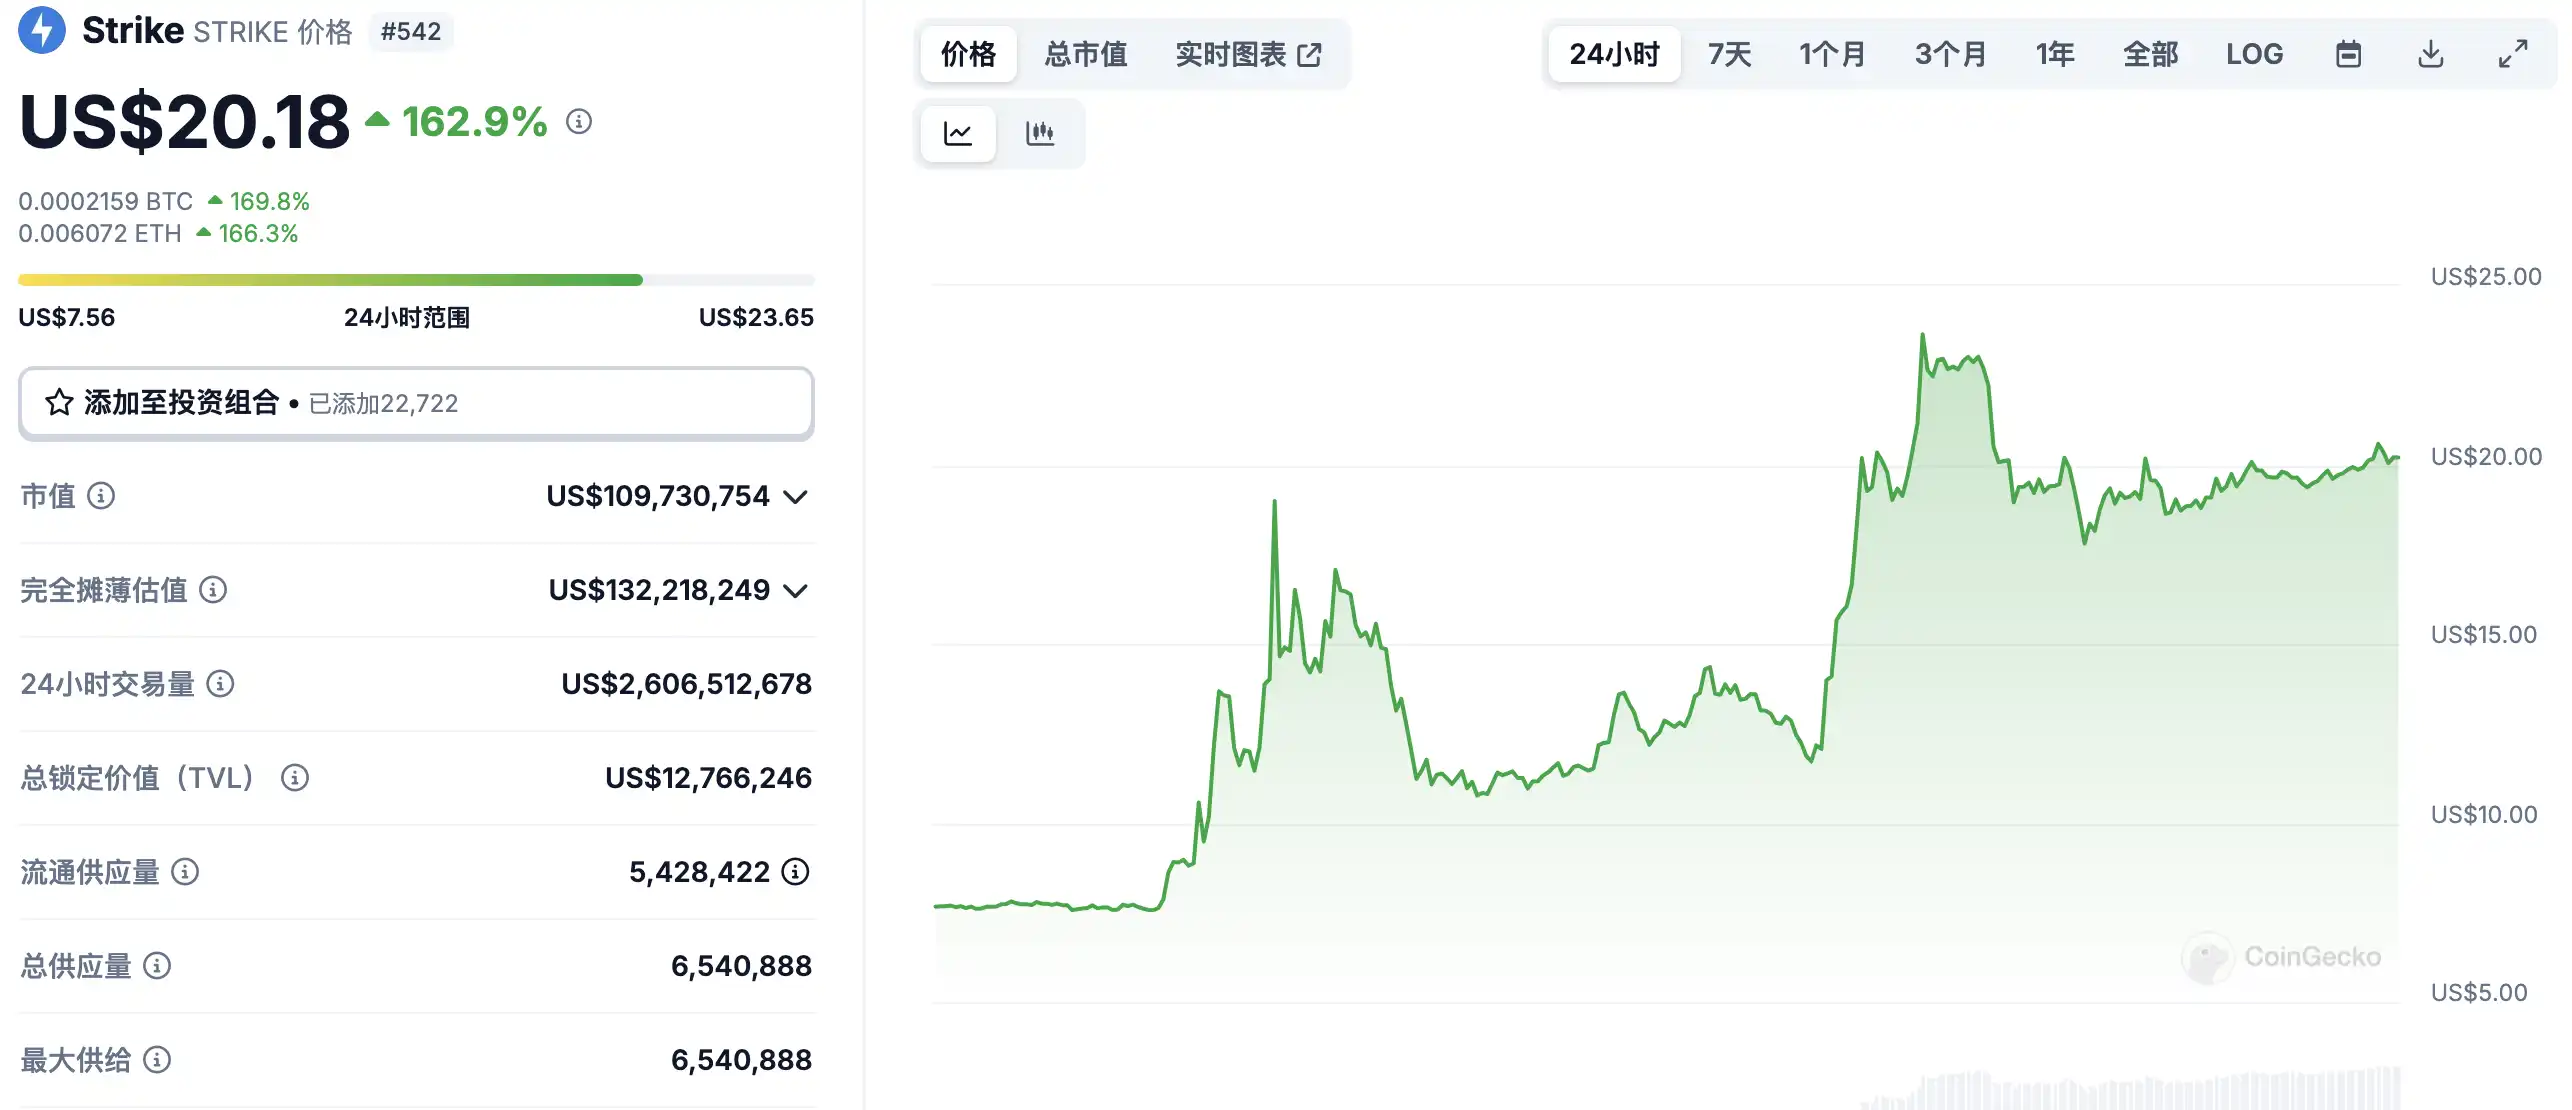Screen dimensions: 2572x1110
Task: Click the info icon next to 市值
Action: pos(101,496)
